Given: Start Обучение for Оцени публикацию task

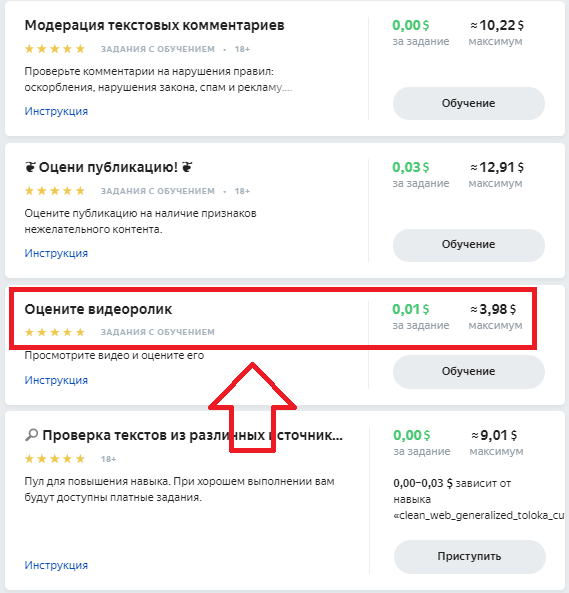Looking at the screenshot, I should click(x=468, y=245).
